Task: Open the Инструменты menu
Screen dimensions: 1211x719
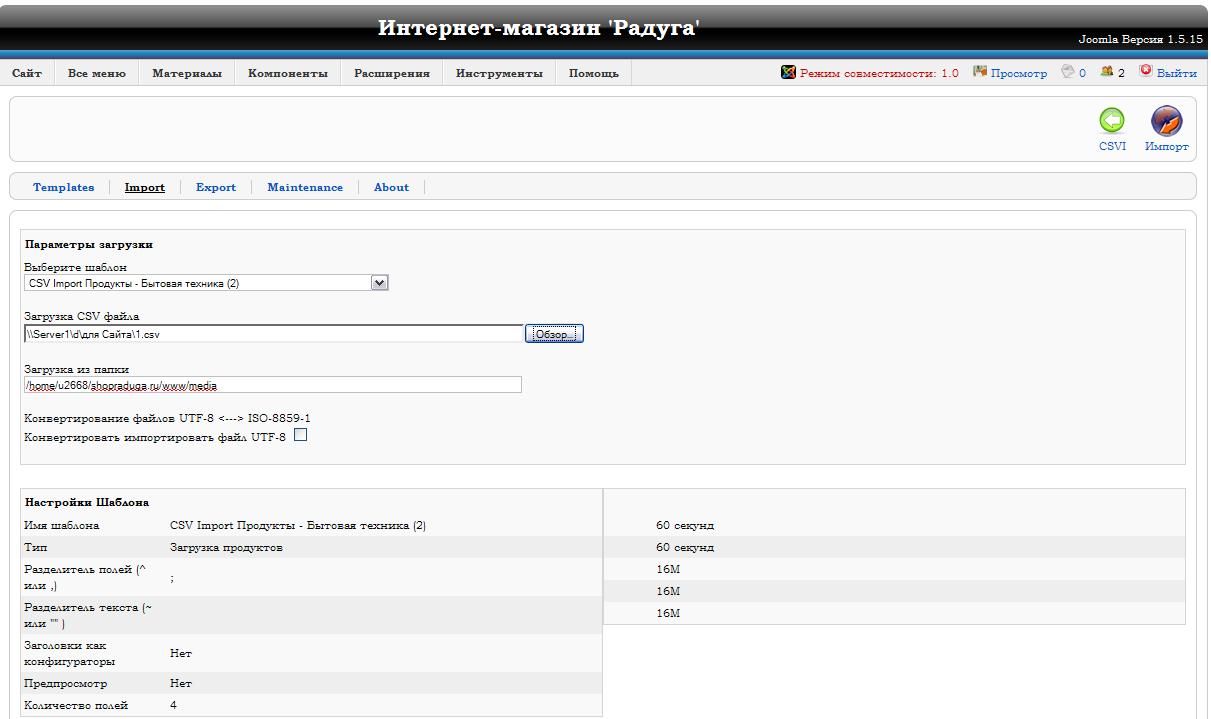Action: coord(500,74)
